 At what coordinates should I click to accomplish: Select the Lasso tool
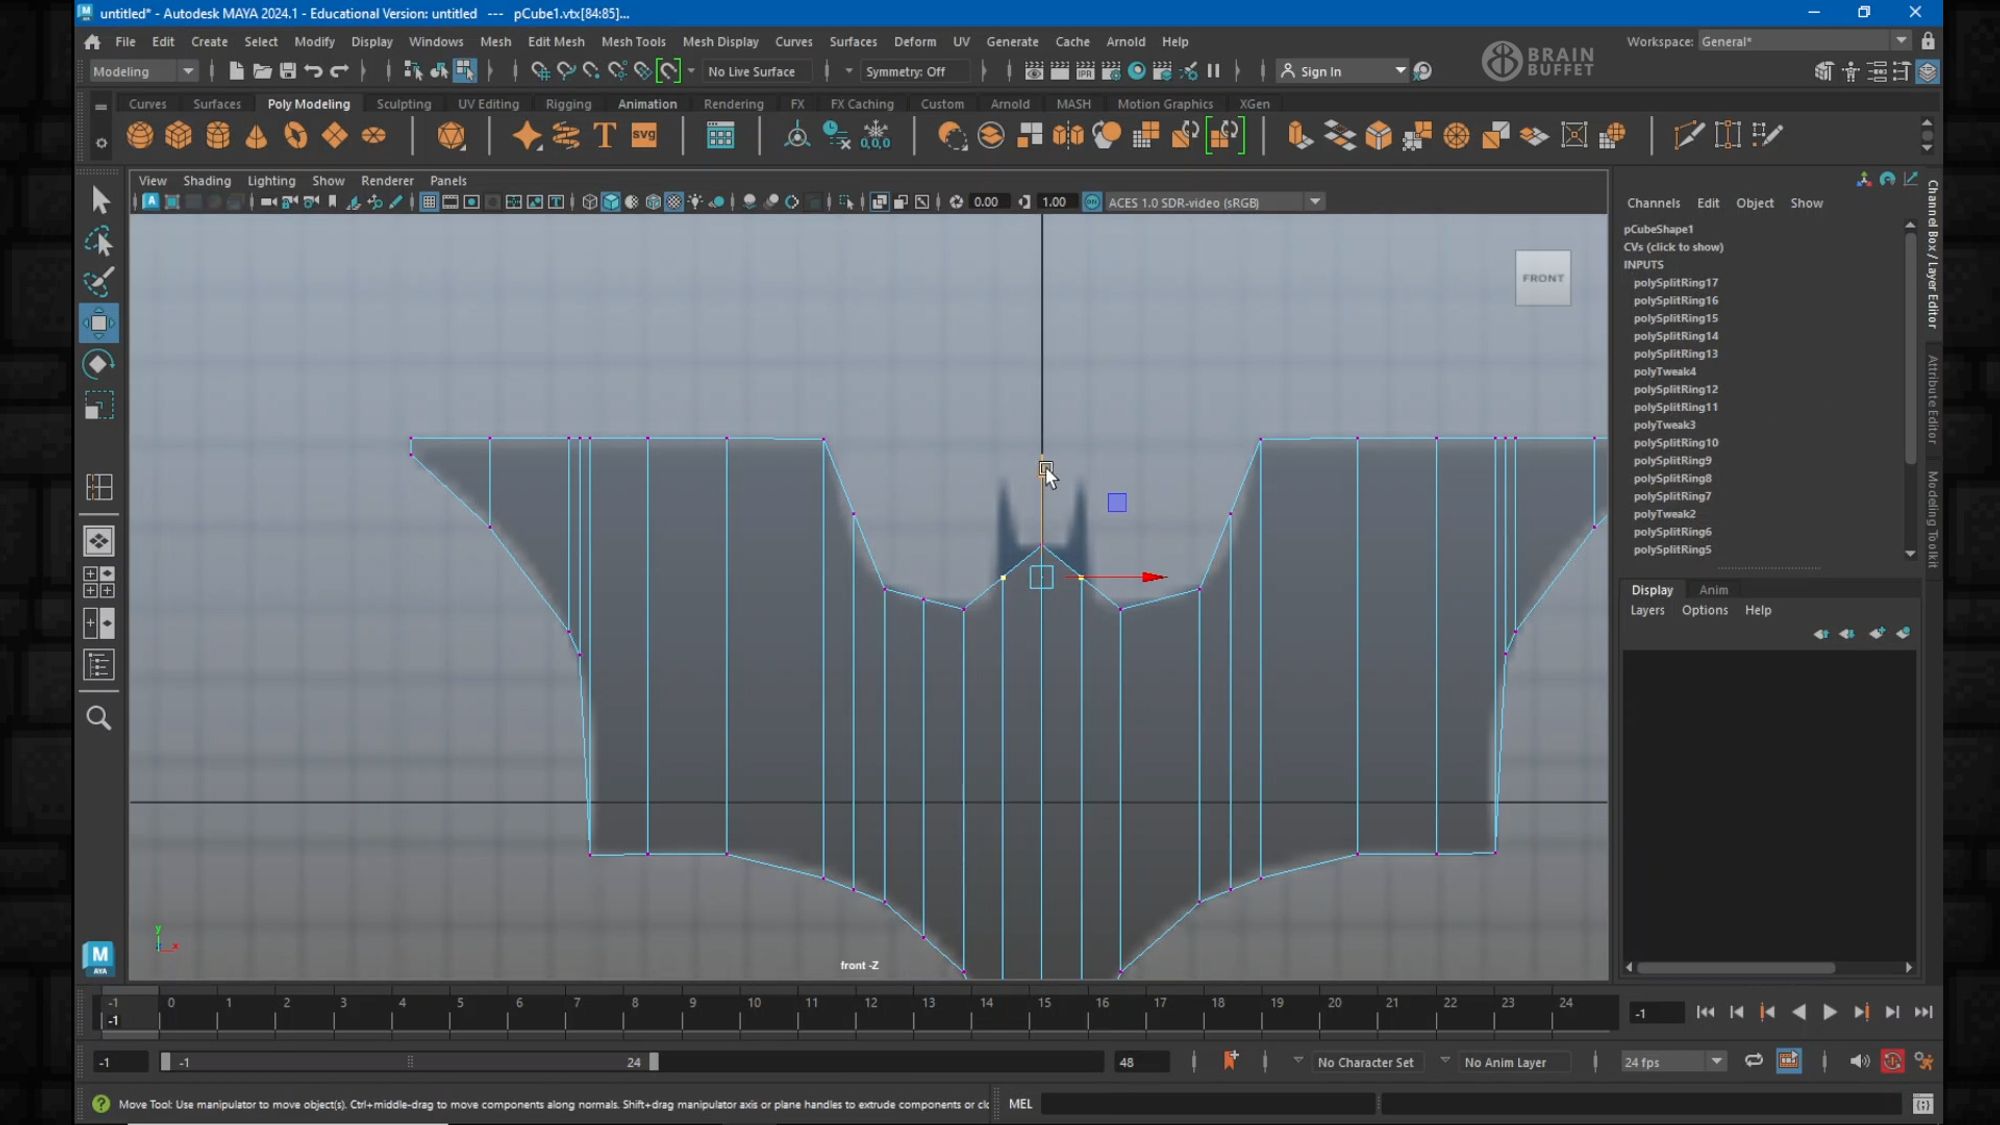99,242
